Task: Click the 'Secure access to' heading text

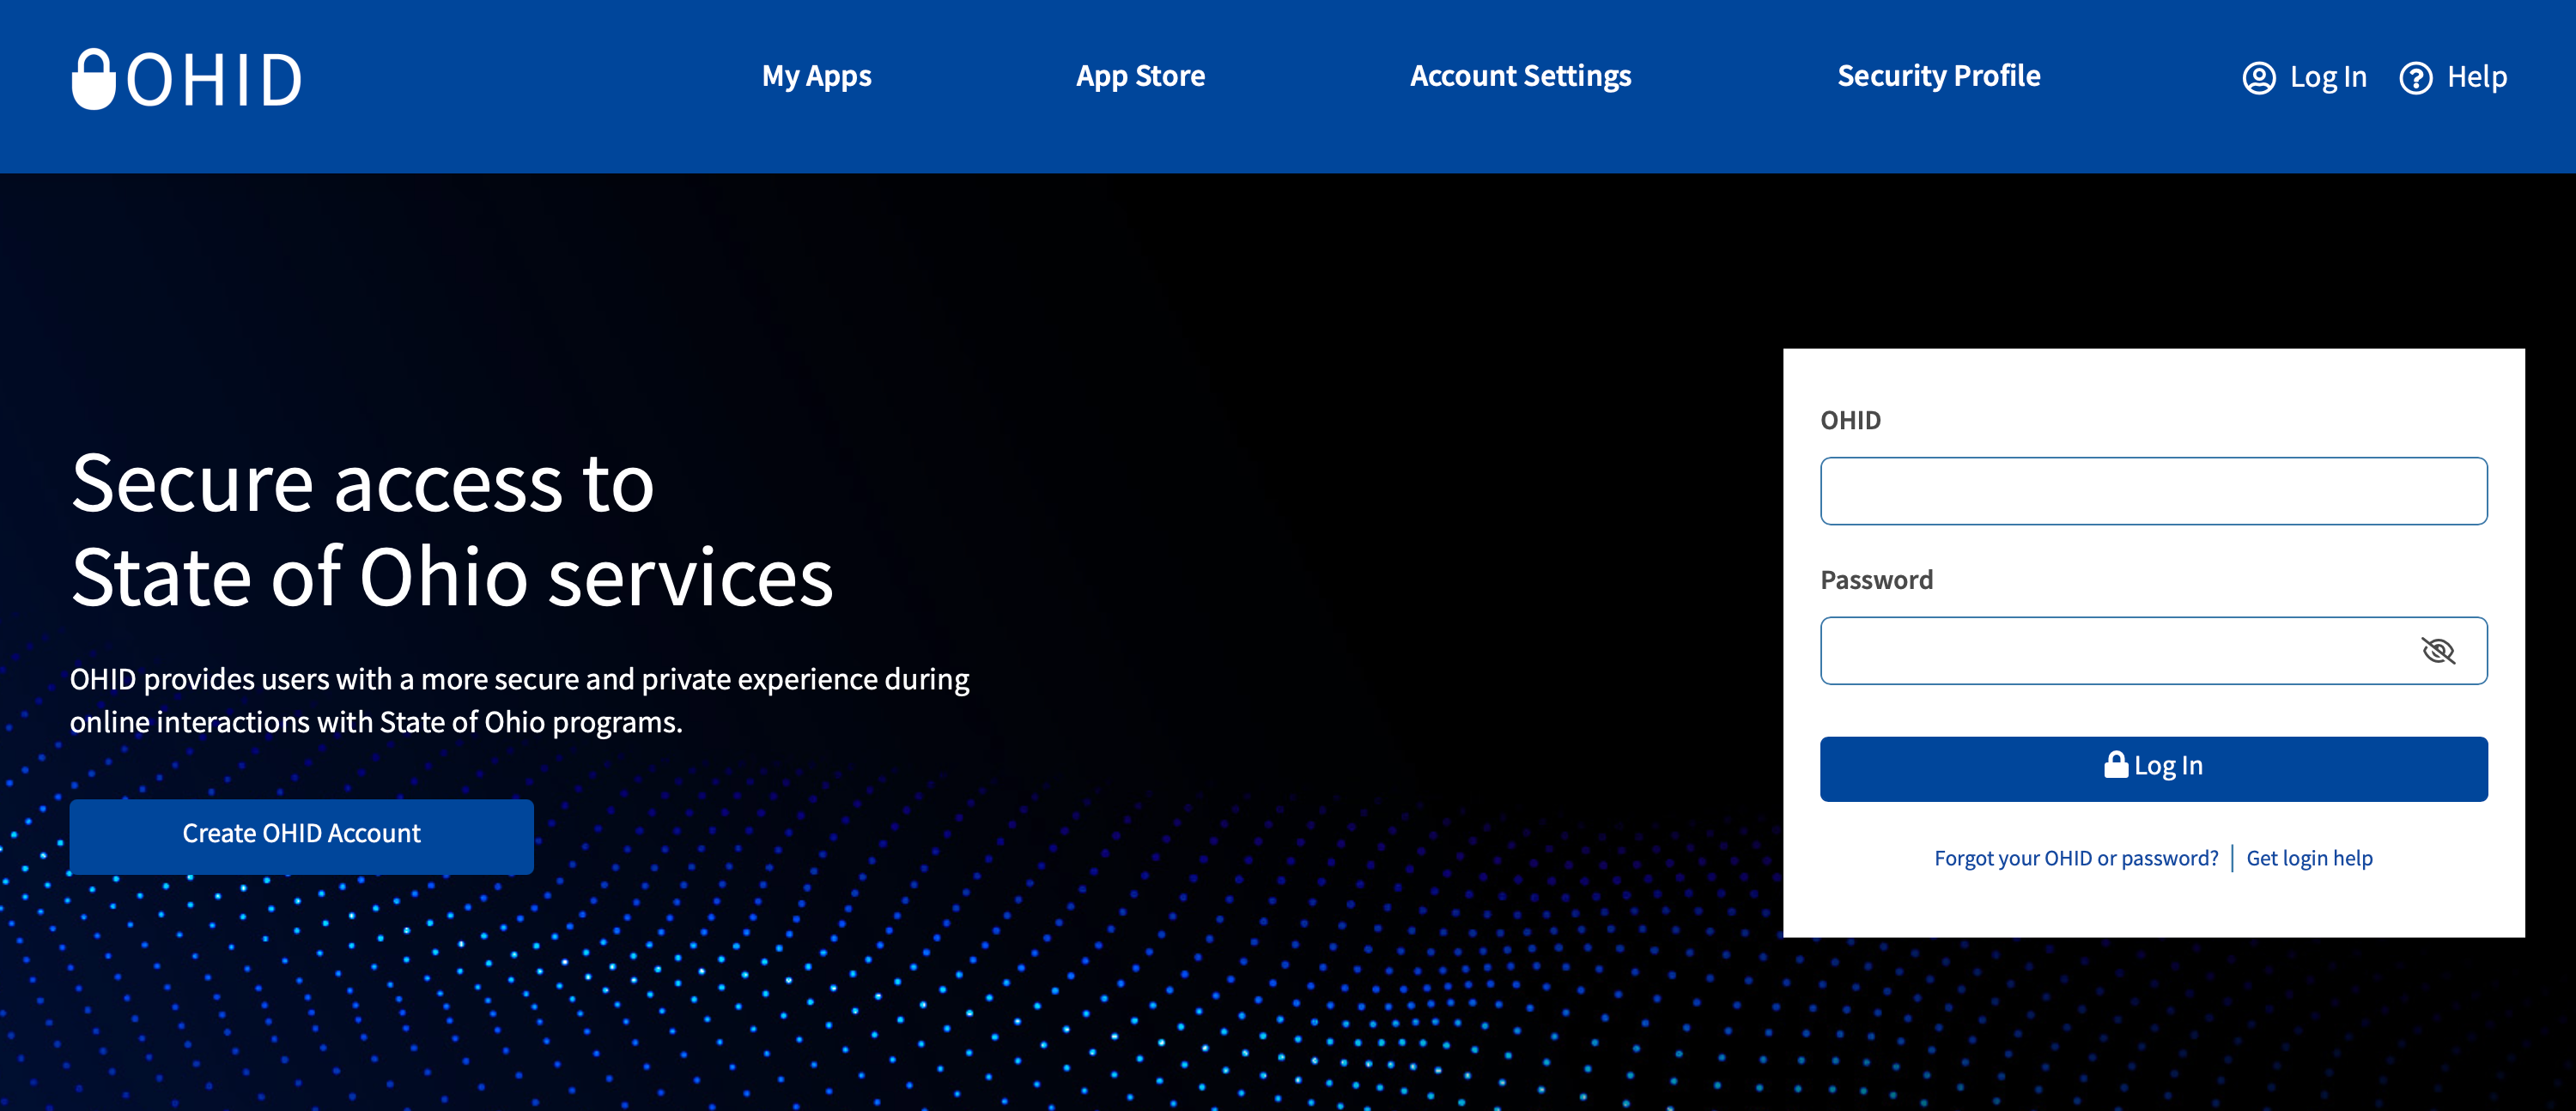Action: pyautogui.click(x=362, y=484)
